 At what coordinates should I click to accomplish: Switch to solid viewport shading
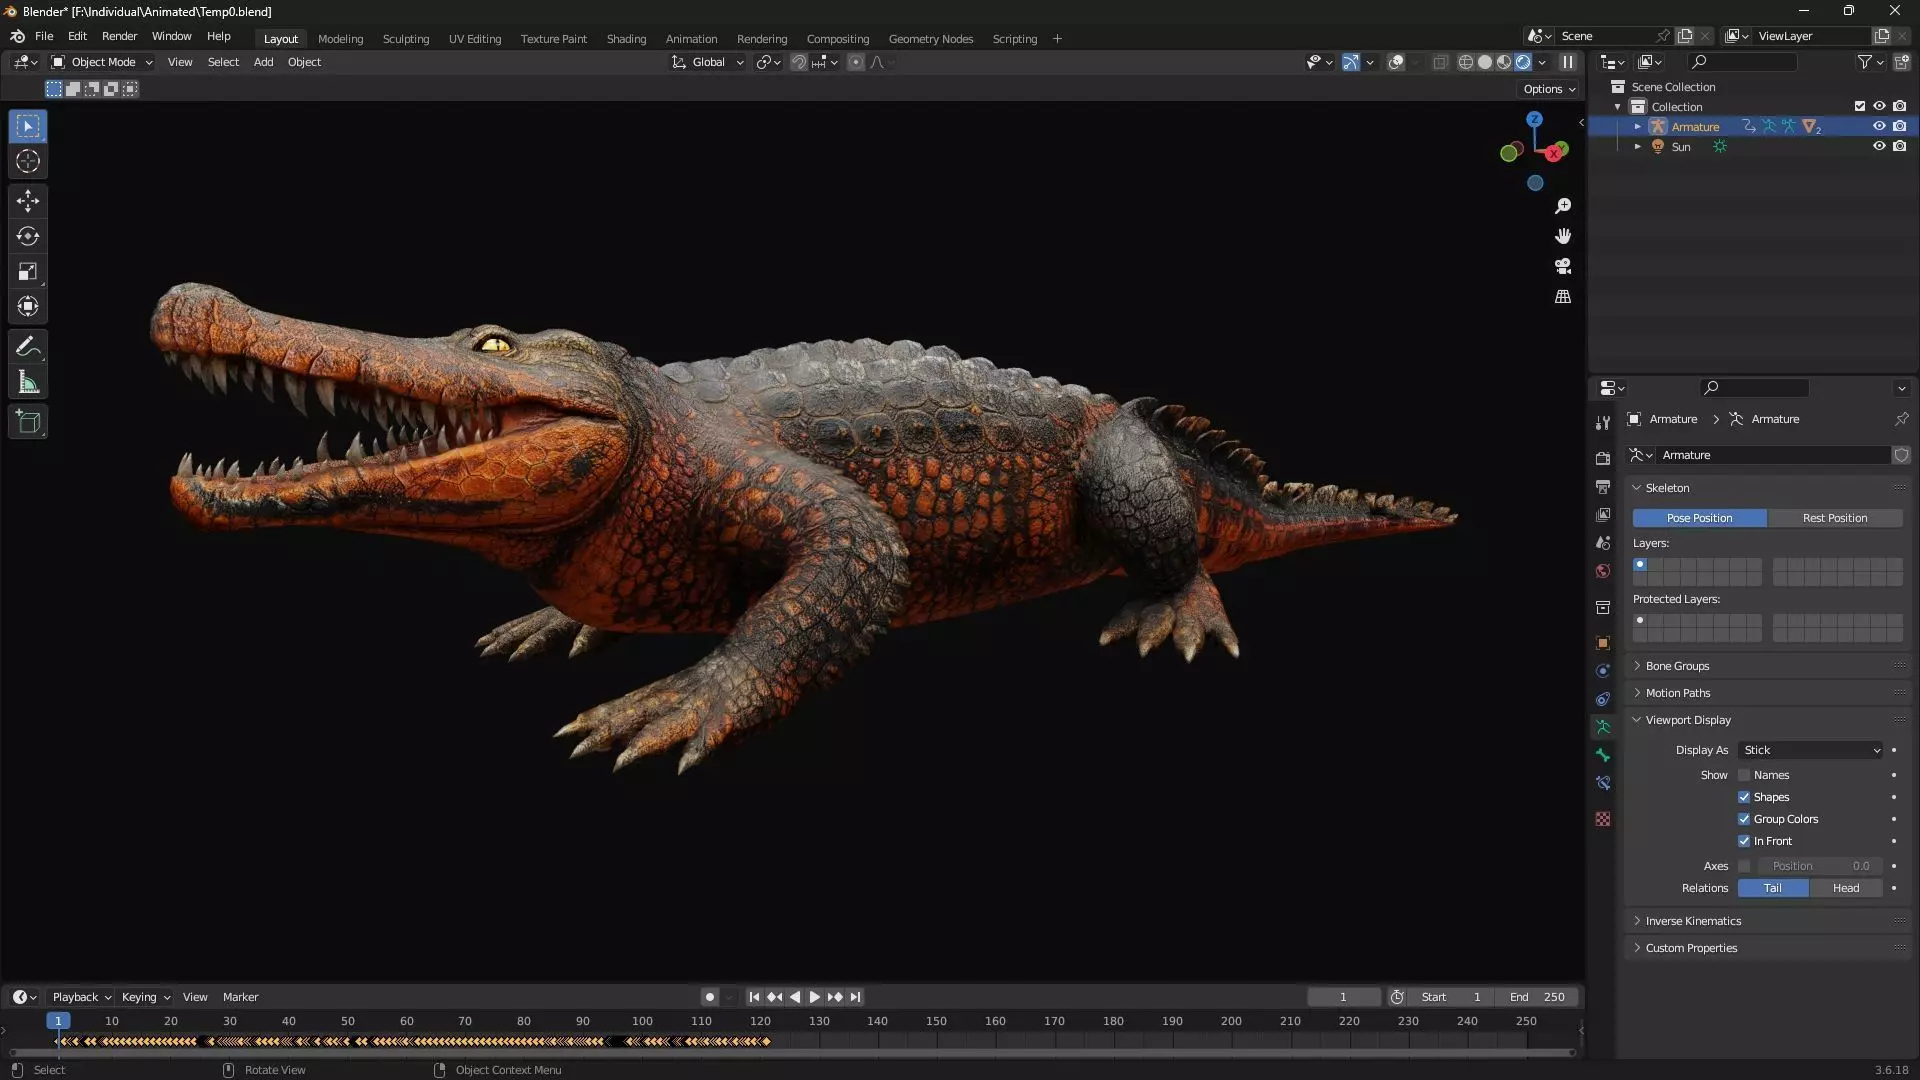[x=1485, y=62]
